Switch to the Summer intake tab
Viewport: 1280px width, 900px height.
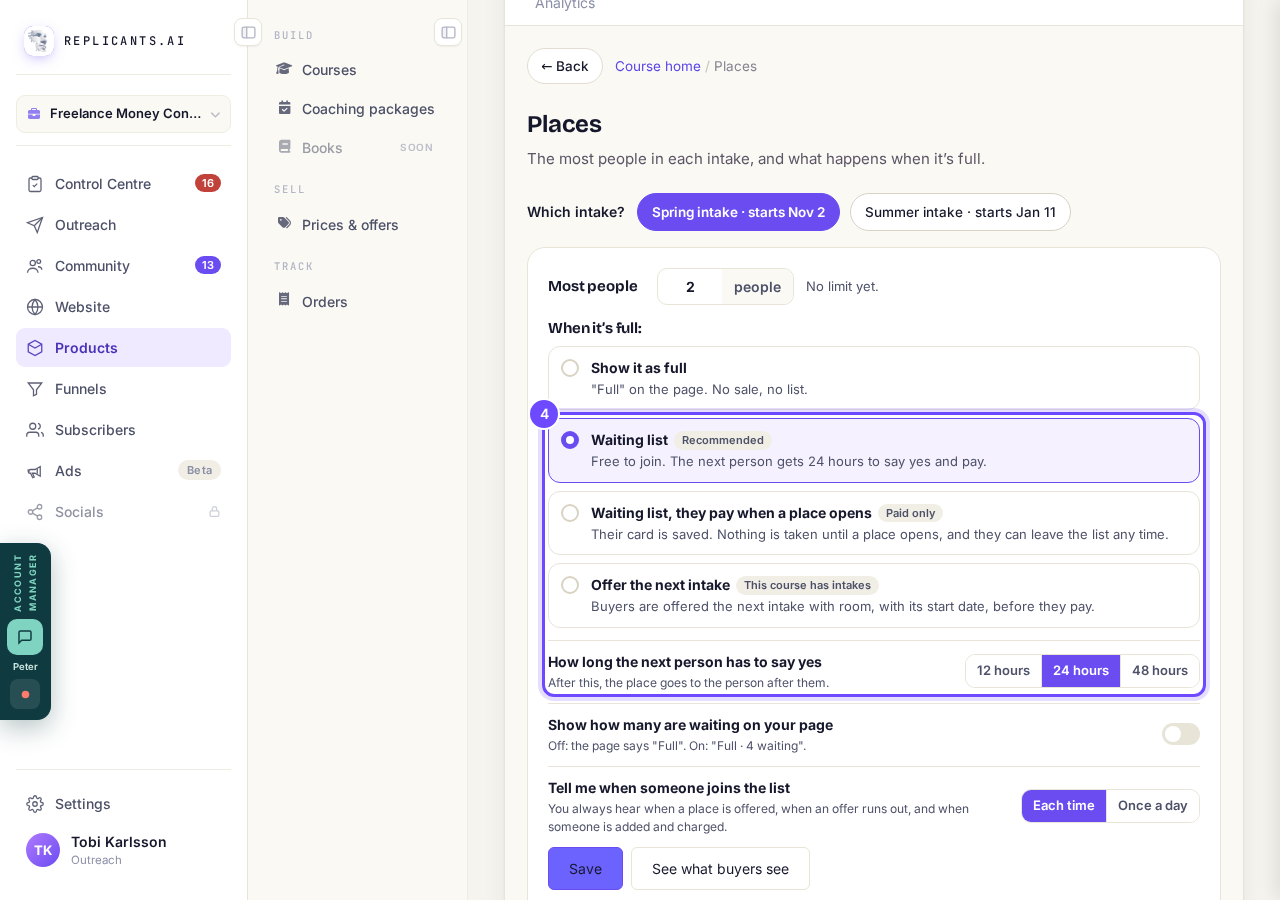tap(960, 212)
